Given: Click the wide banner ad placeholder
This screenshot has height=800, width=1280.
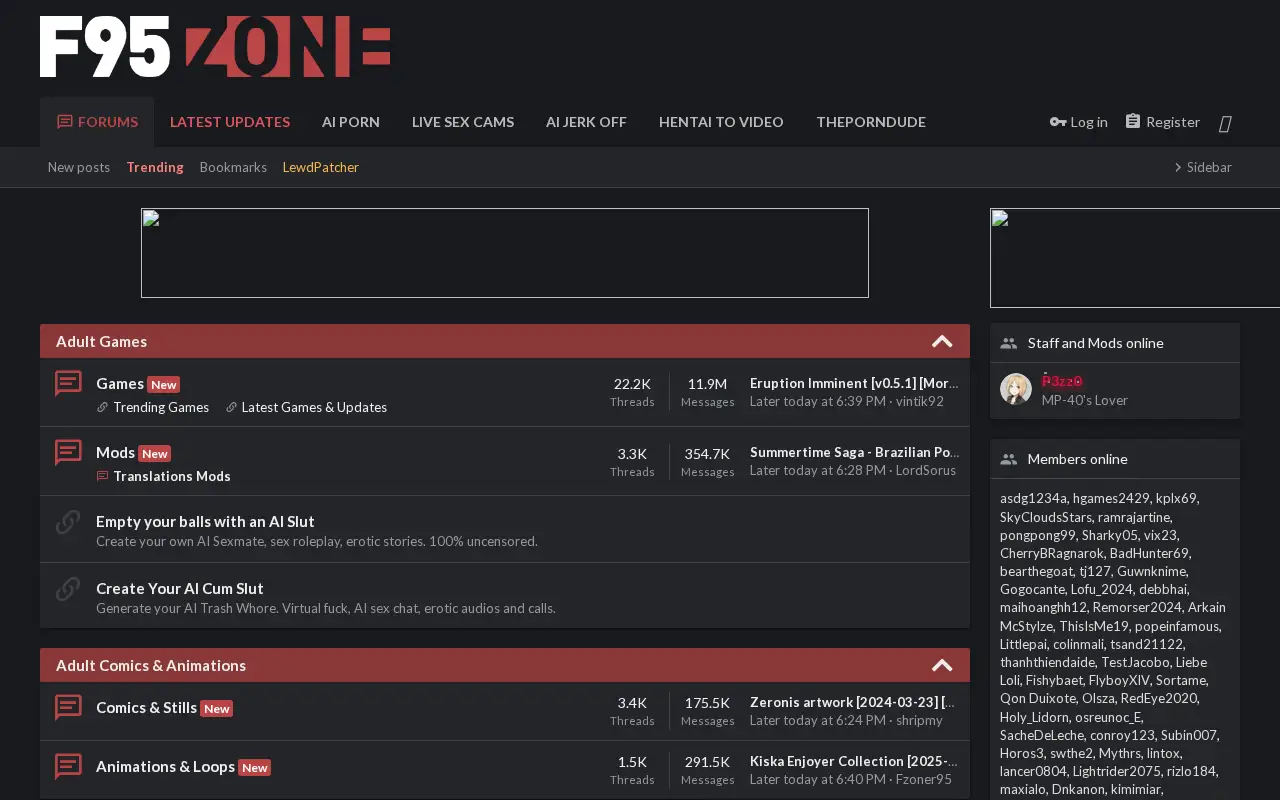Looking at the screenshot, I should pyautogui.click(x=505, y=253).
